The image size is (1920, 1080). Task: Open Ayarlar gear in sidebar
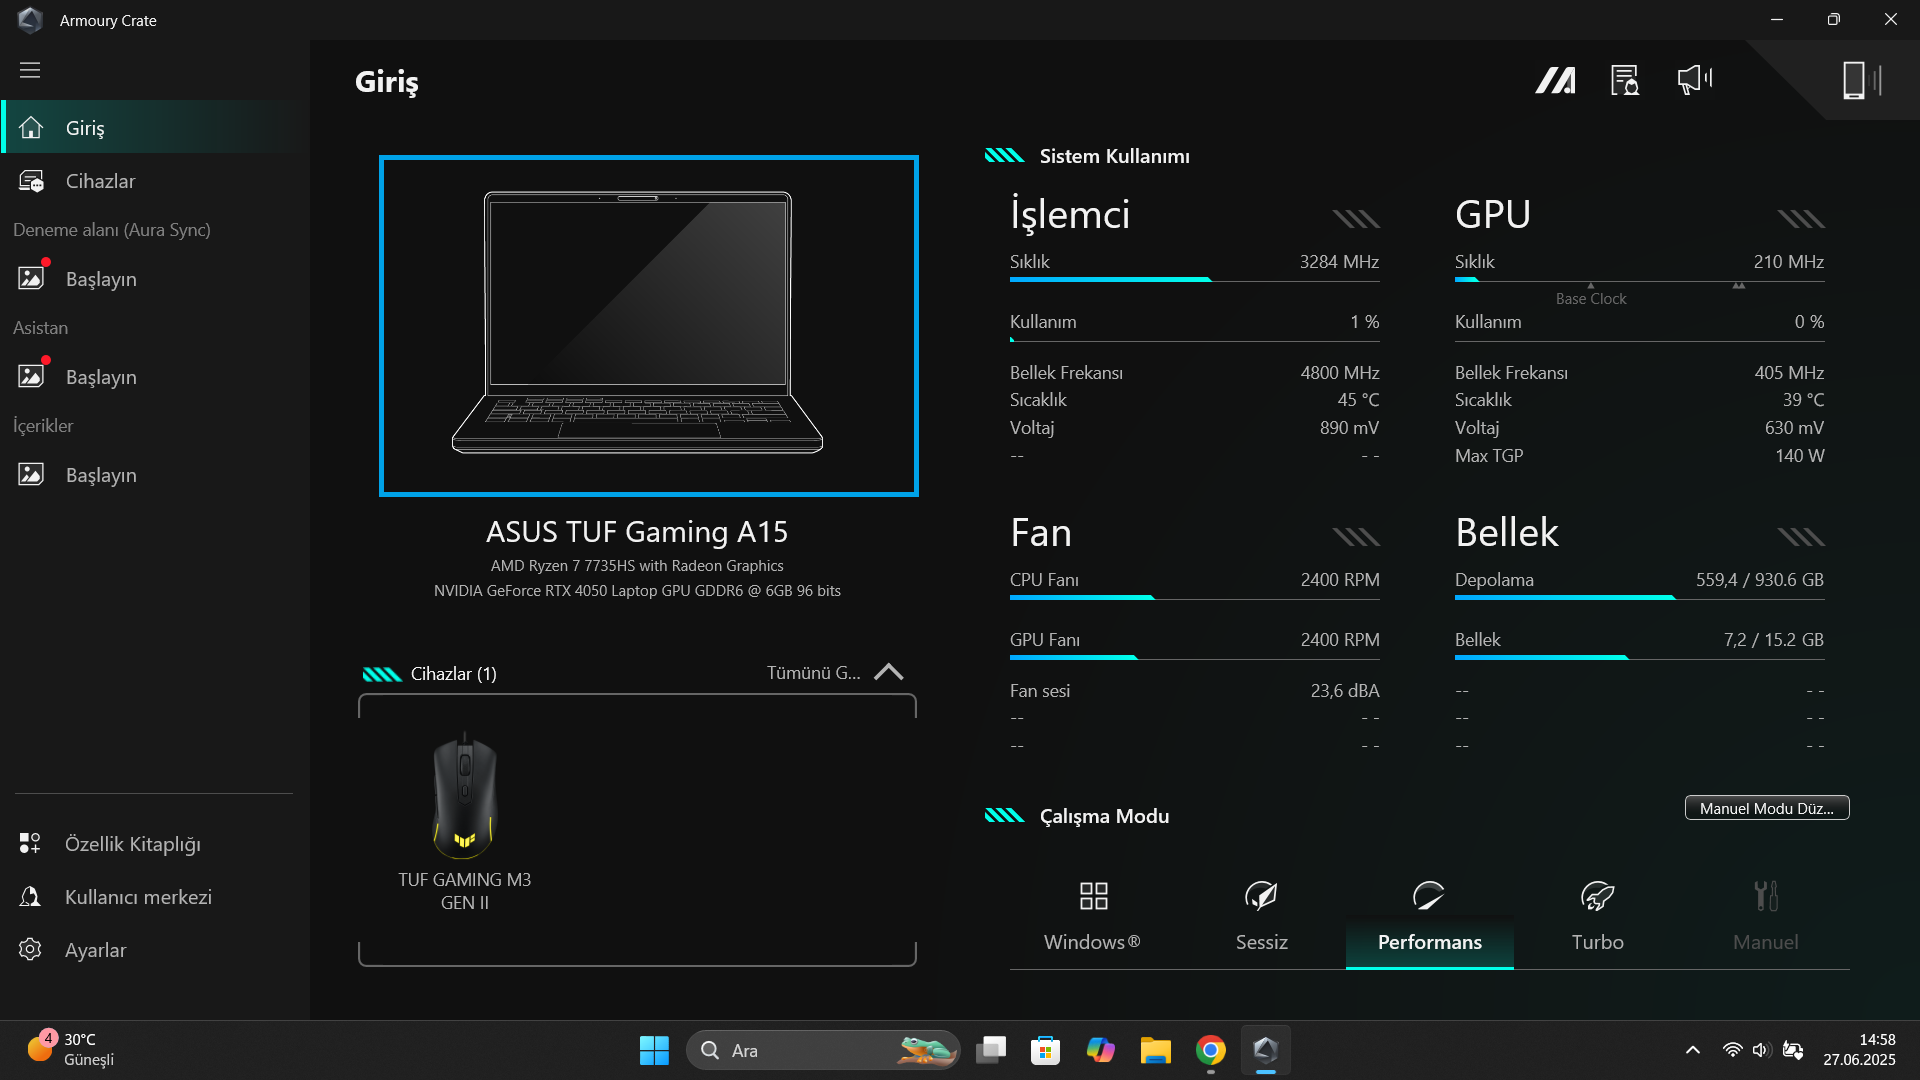(x=30, y=950)
